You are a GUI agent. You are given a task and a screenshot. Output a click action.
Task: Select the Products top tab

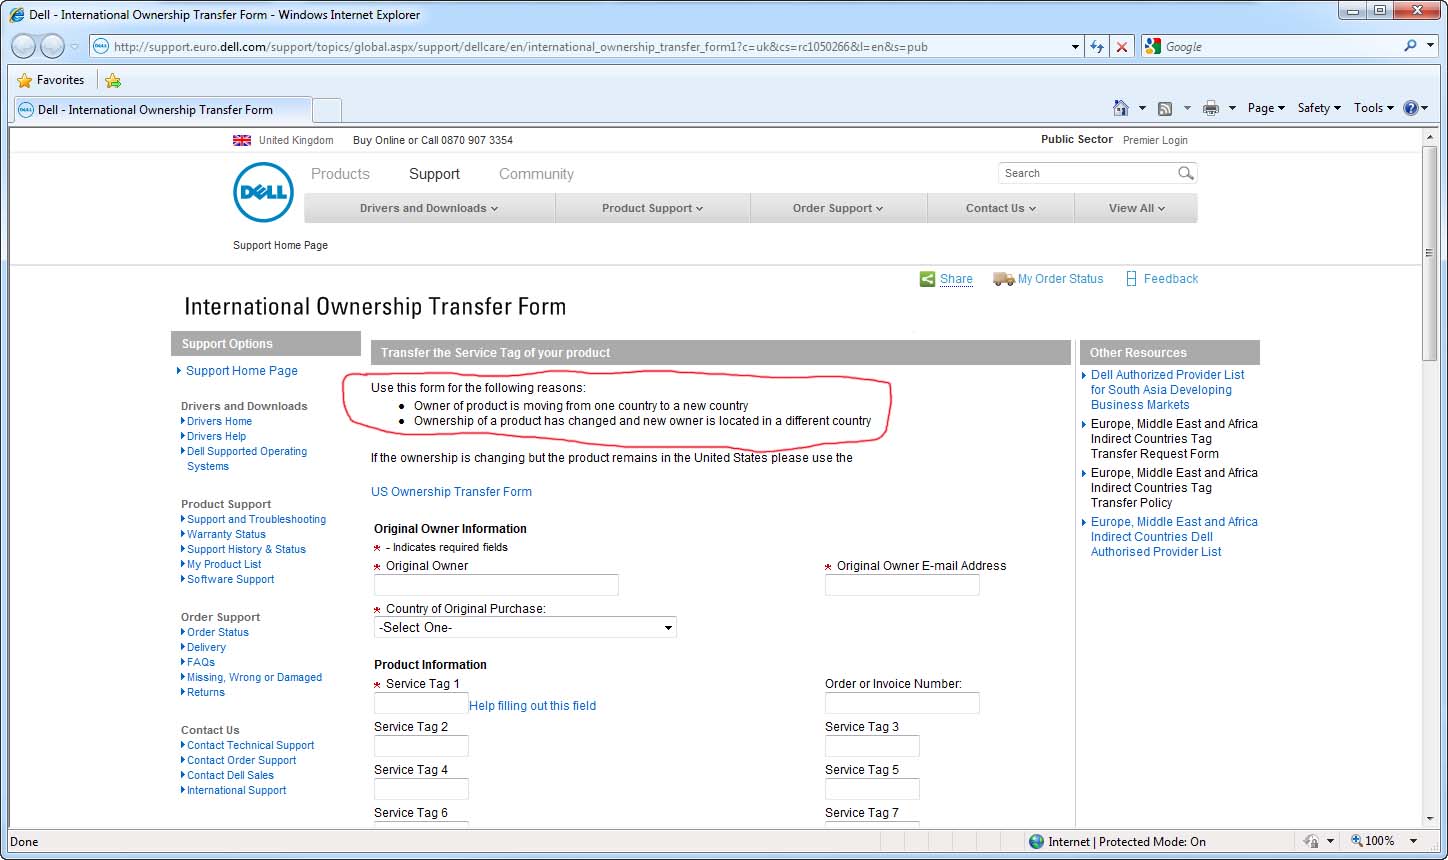340,174
